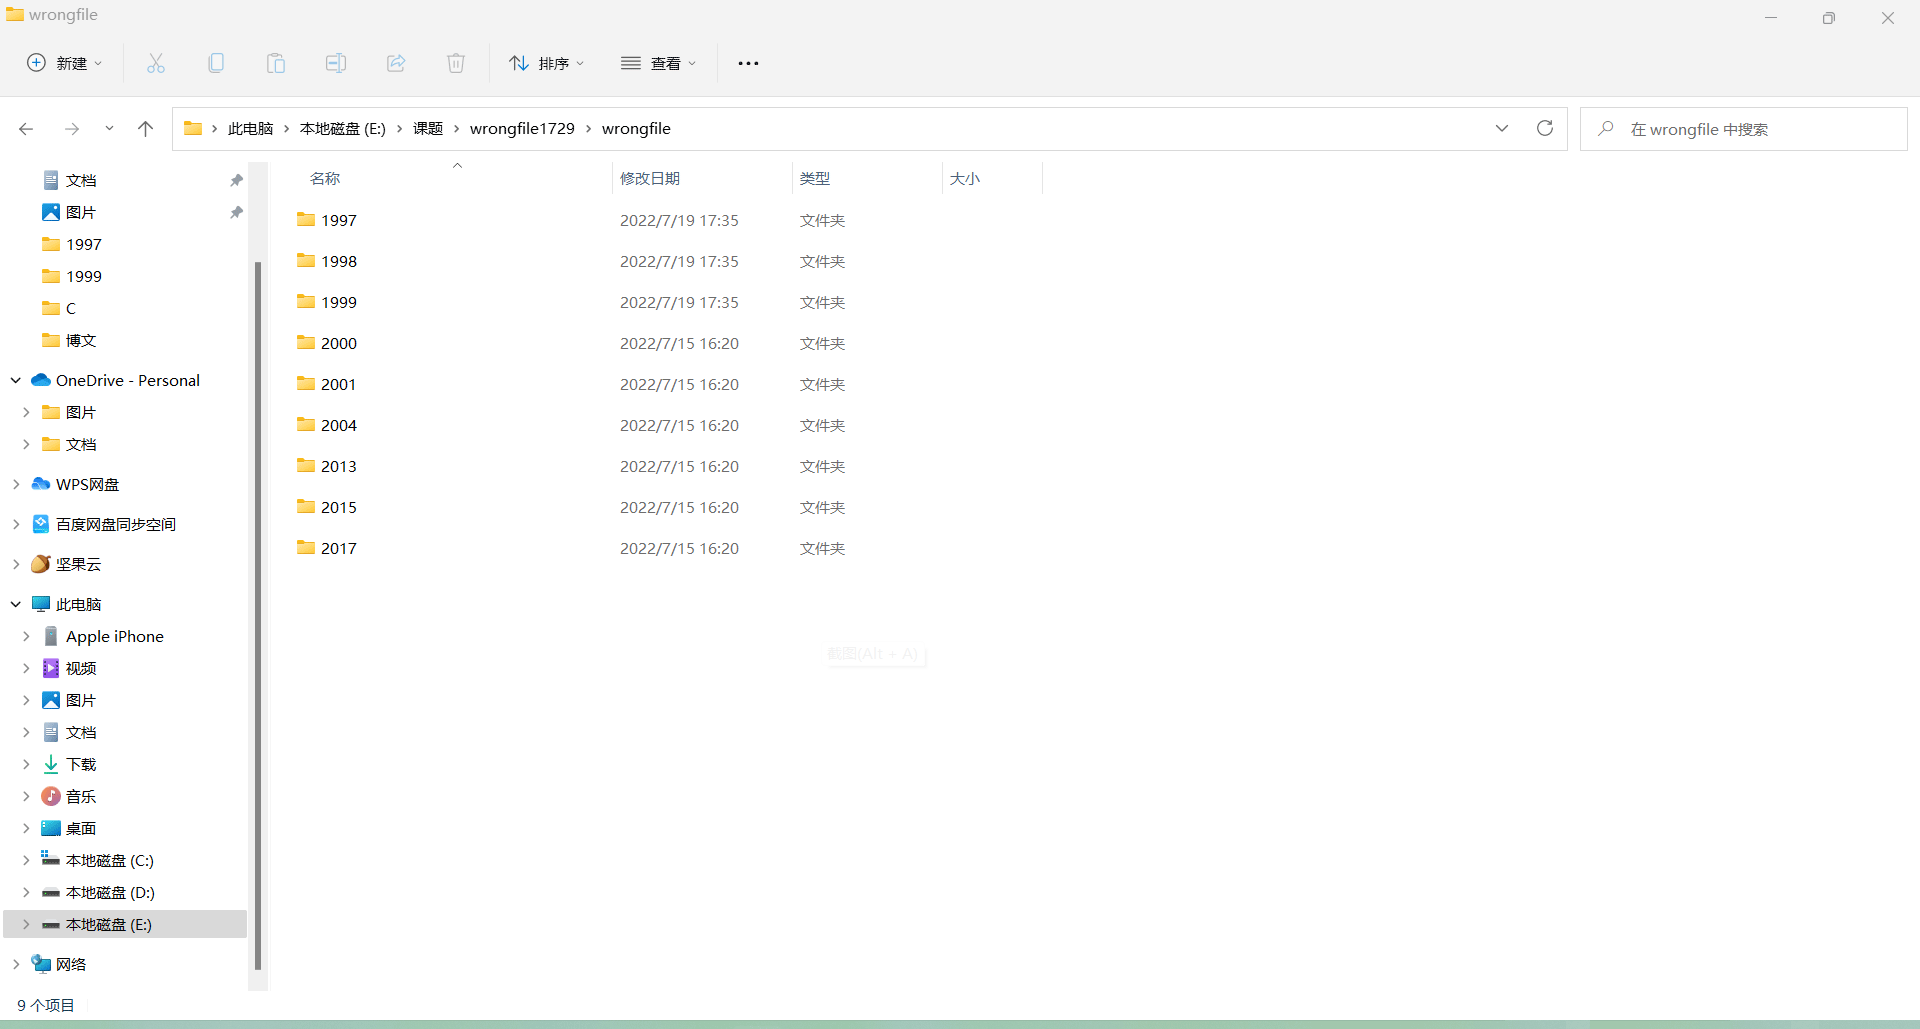Refresh the wrongfile folder view
Screen dimensions: 1920x1029
[x=1545, y=128]
